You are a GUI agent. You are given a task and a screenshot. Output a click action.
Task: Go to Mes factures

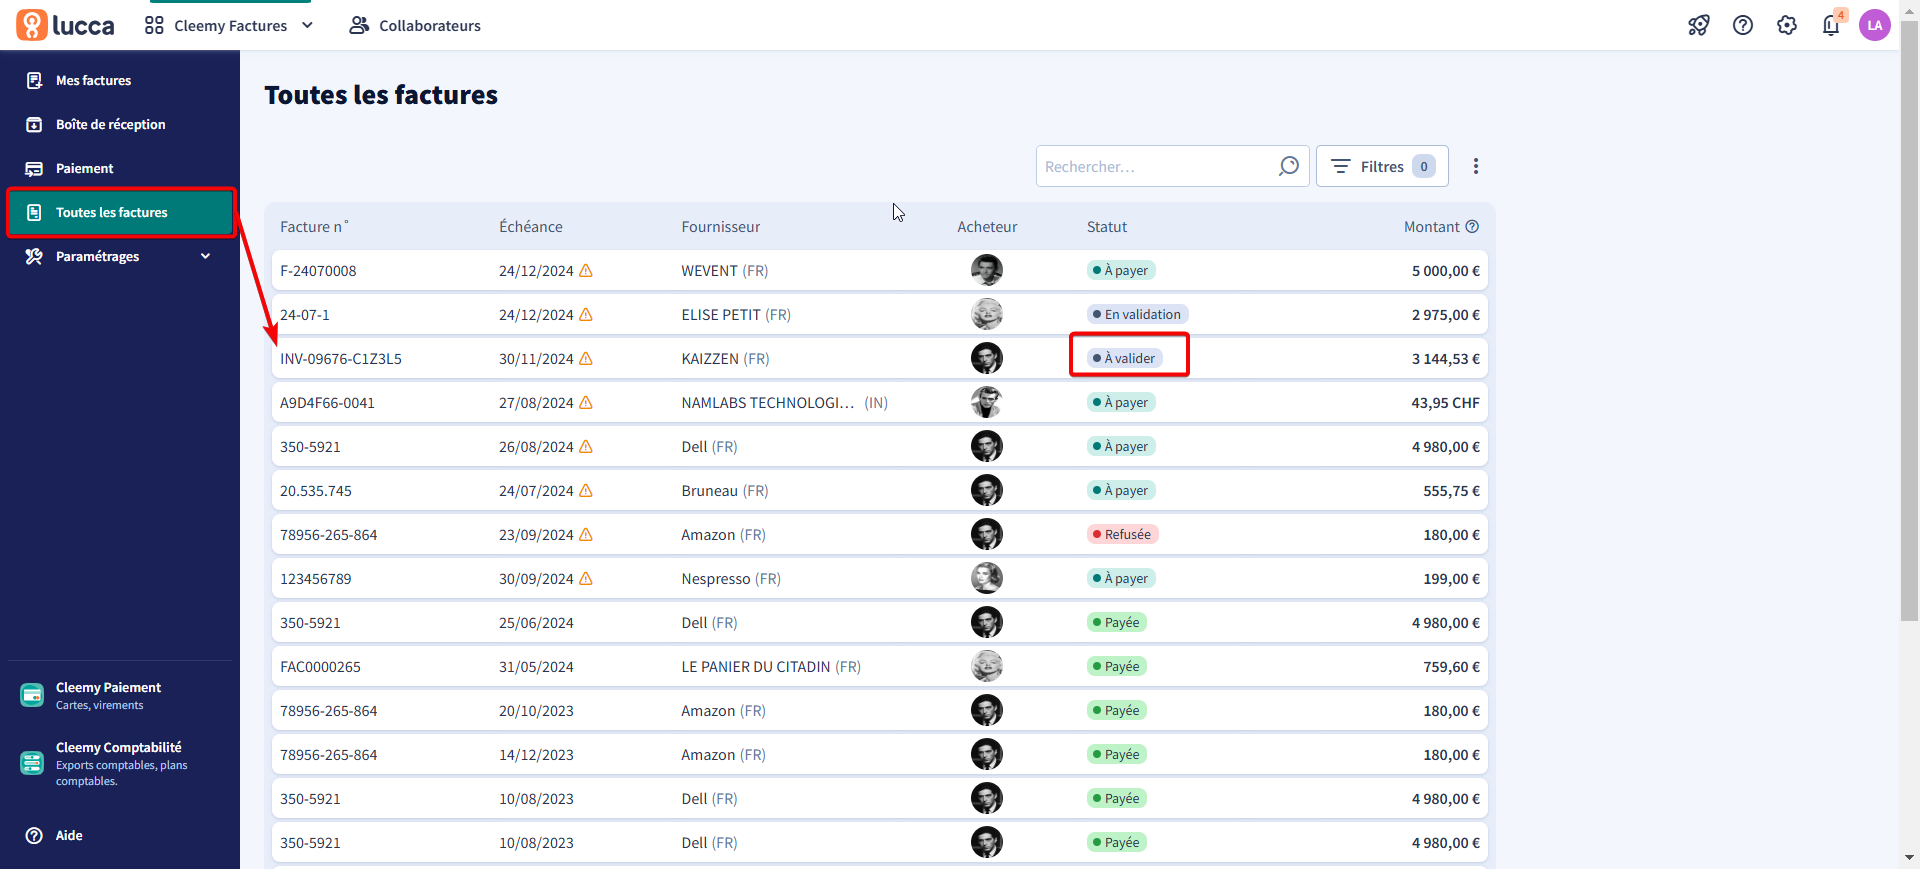[x=120, y=80]
